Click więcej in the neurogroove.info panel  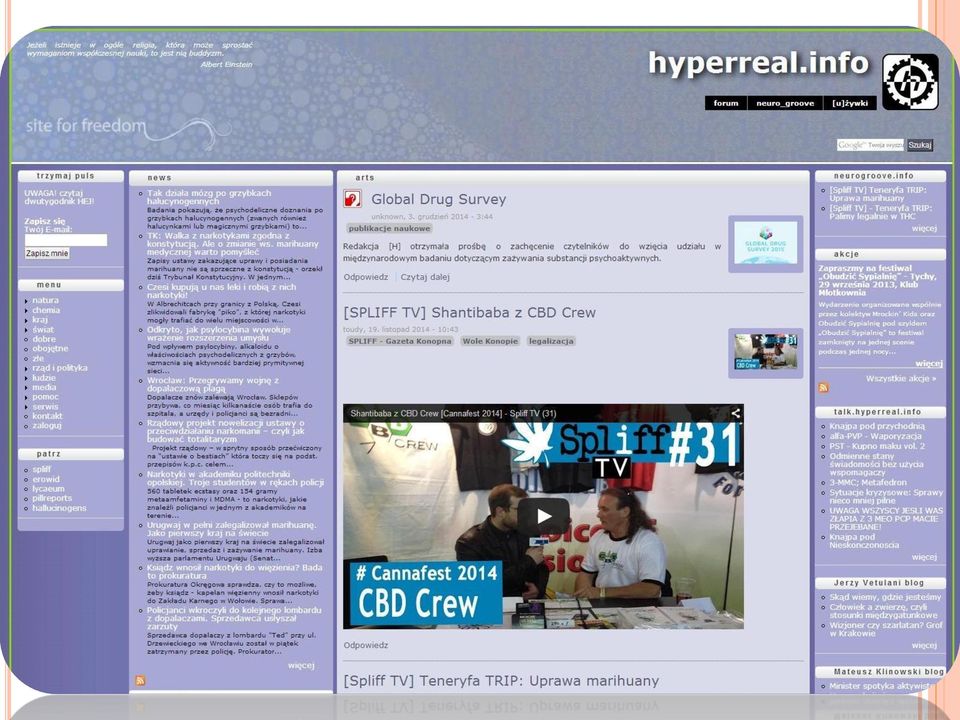pos(924,228)
